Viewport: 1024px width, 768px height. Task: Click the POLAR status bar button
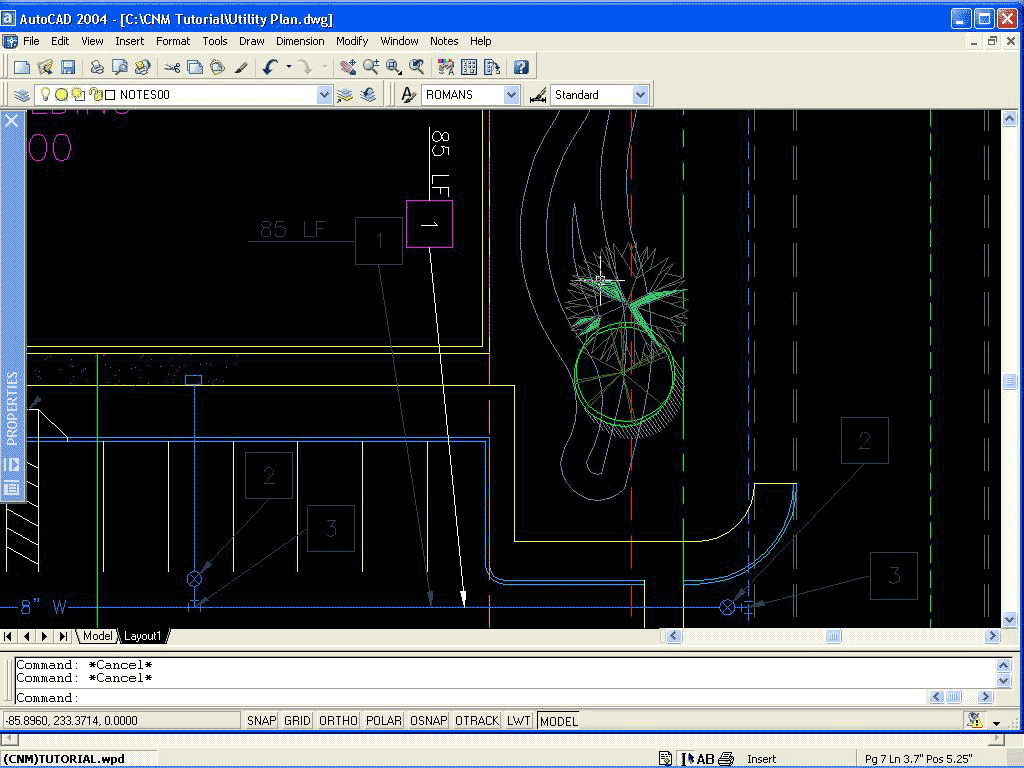pos(383,720)
